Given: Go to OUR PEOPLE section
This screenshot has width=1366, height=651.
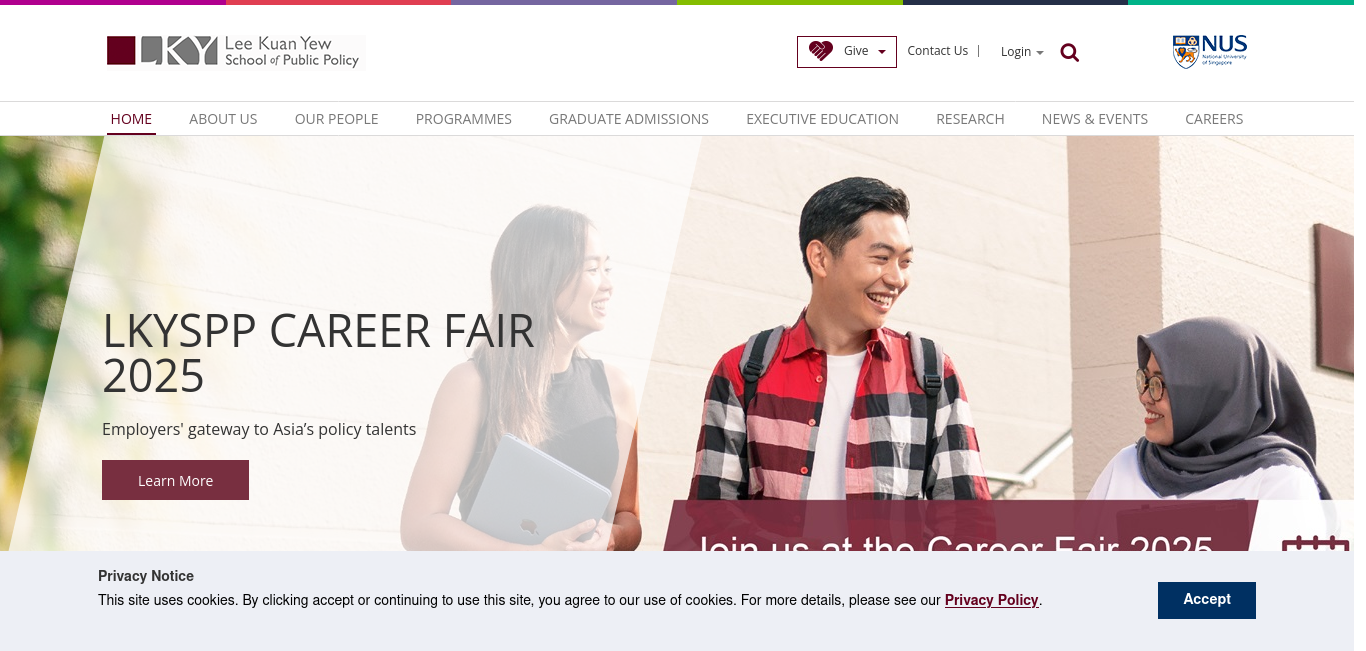Looking at the screenshot, I should pos(336,119).
